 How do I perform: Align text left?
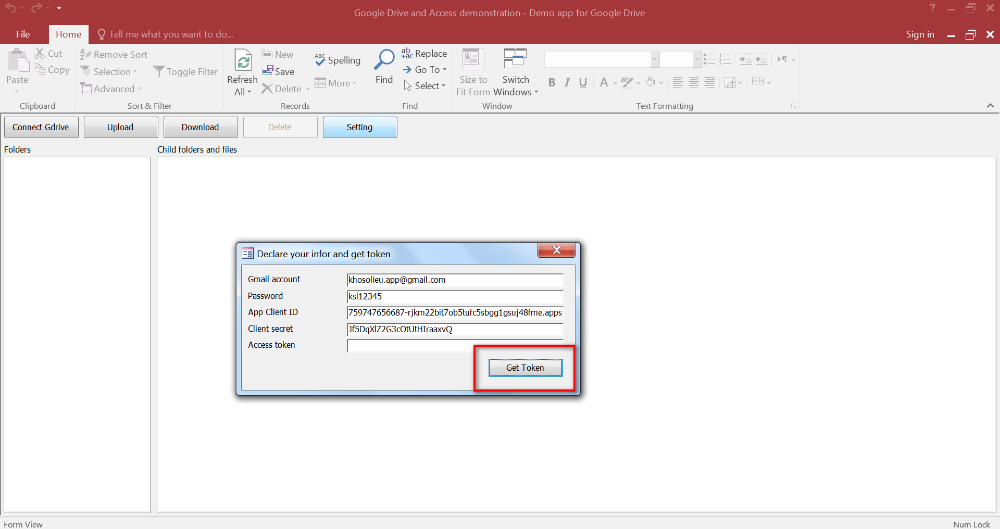[678, 82]
